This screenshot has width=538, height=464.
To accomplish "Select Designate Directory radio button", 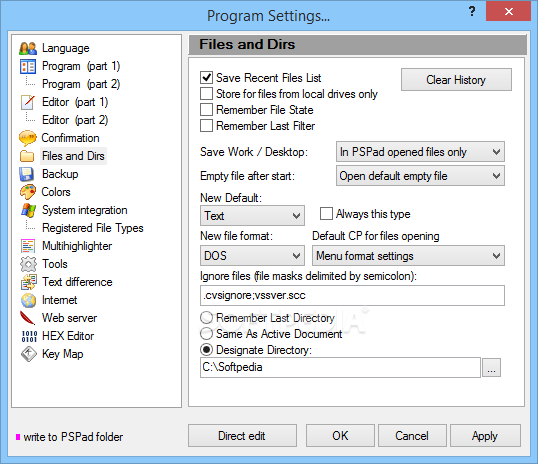I will (x=207, y=350).
